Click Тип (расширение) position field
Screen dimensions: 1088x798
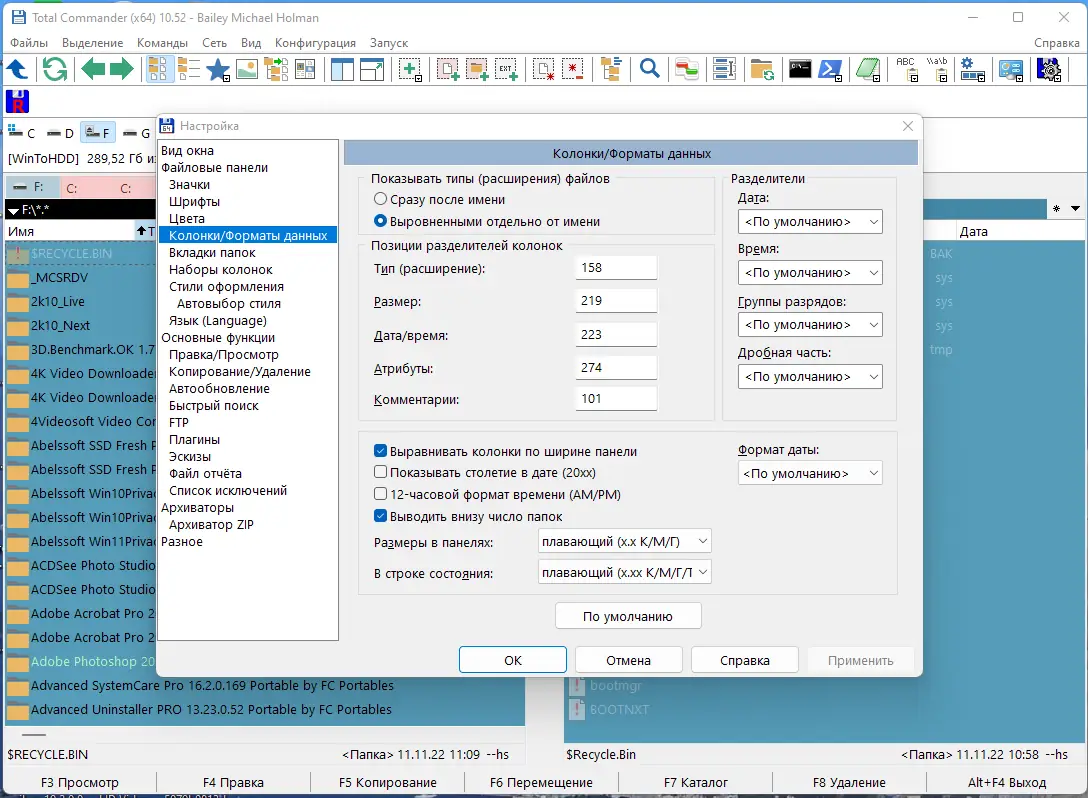(x=616, y=268)
